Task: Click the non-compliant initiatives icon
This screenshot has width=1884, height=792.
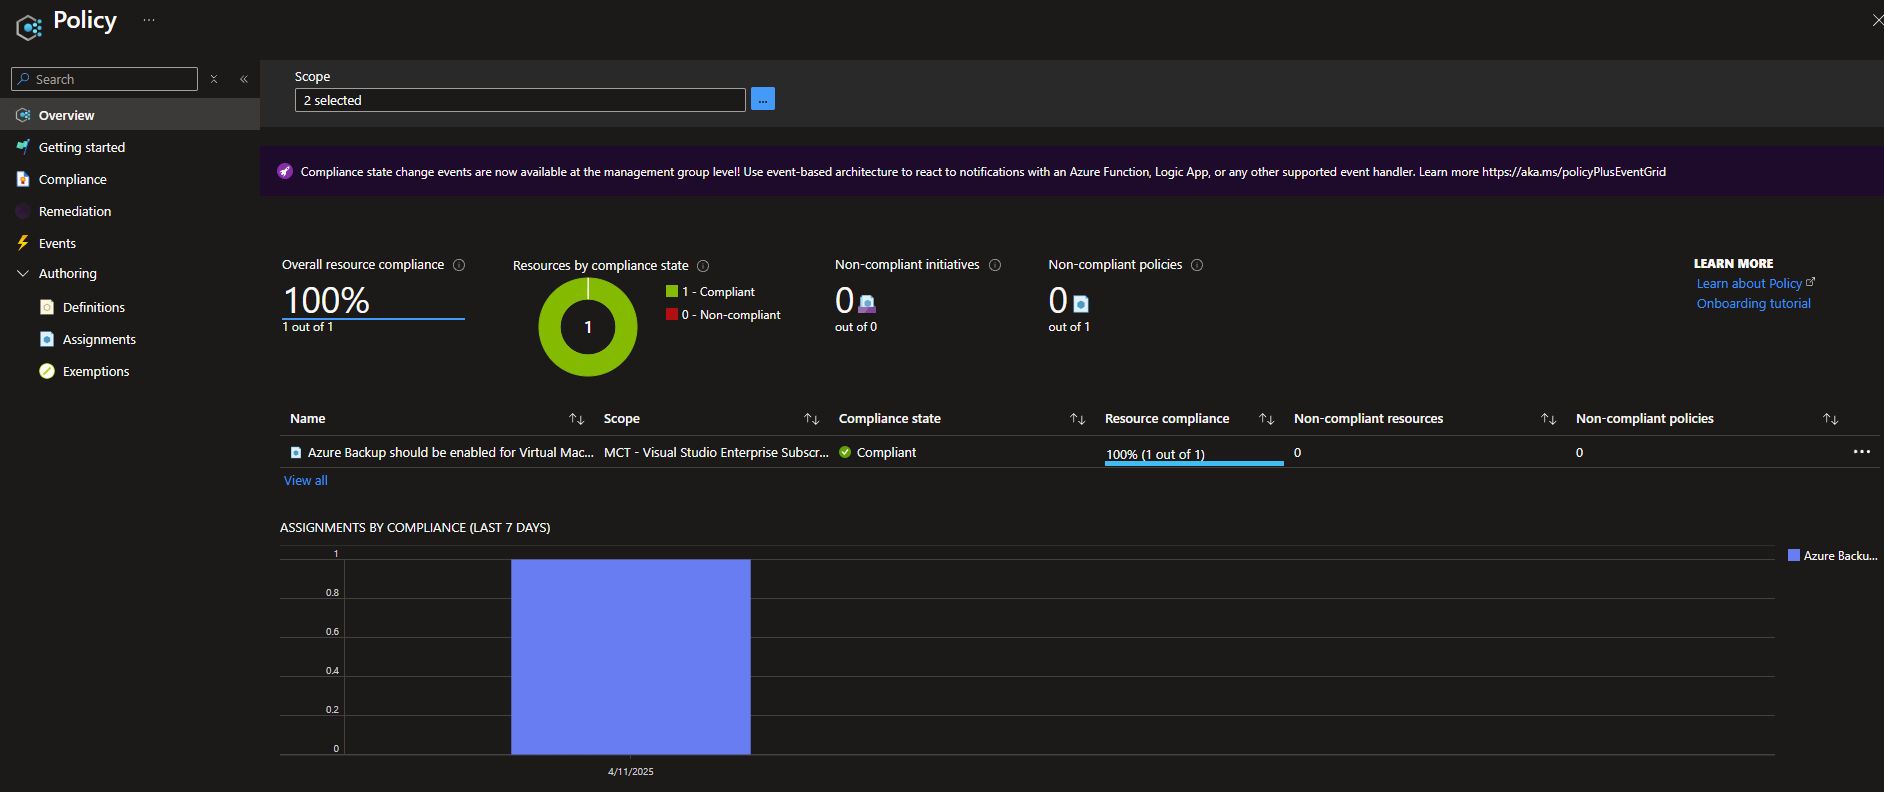Action: tap(867, 303)
